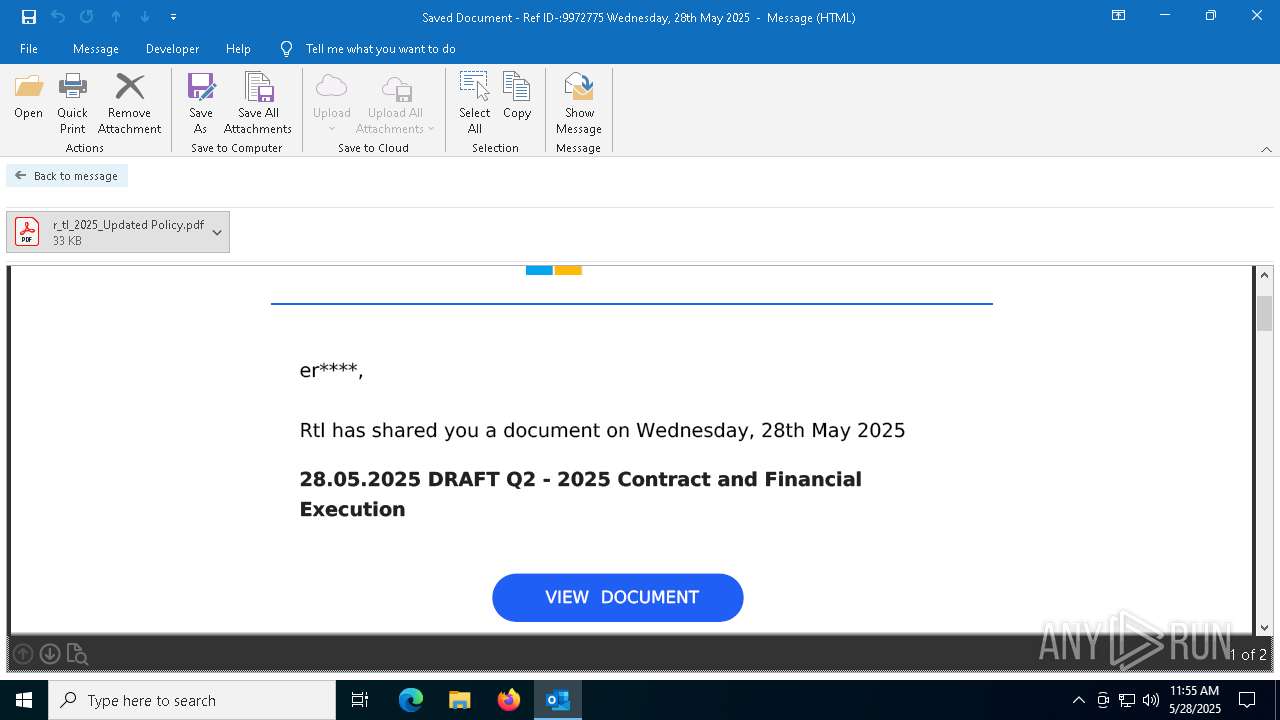
Task: Collapse the ribbon with the chevron
Action: [x=1266, y=149]
